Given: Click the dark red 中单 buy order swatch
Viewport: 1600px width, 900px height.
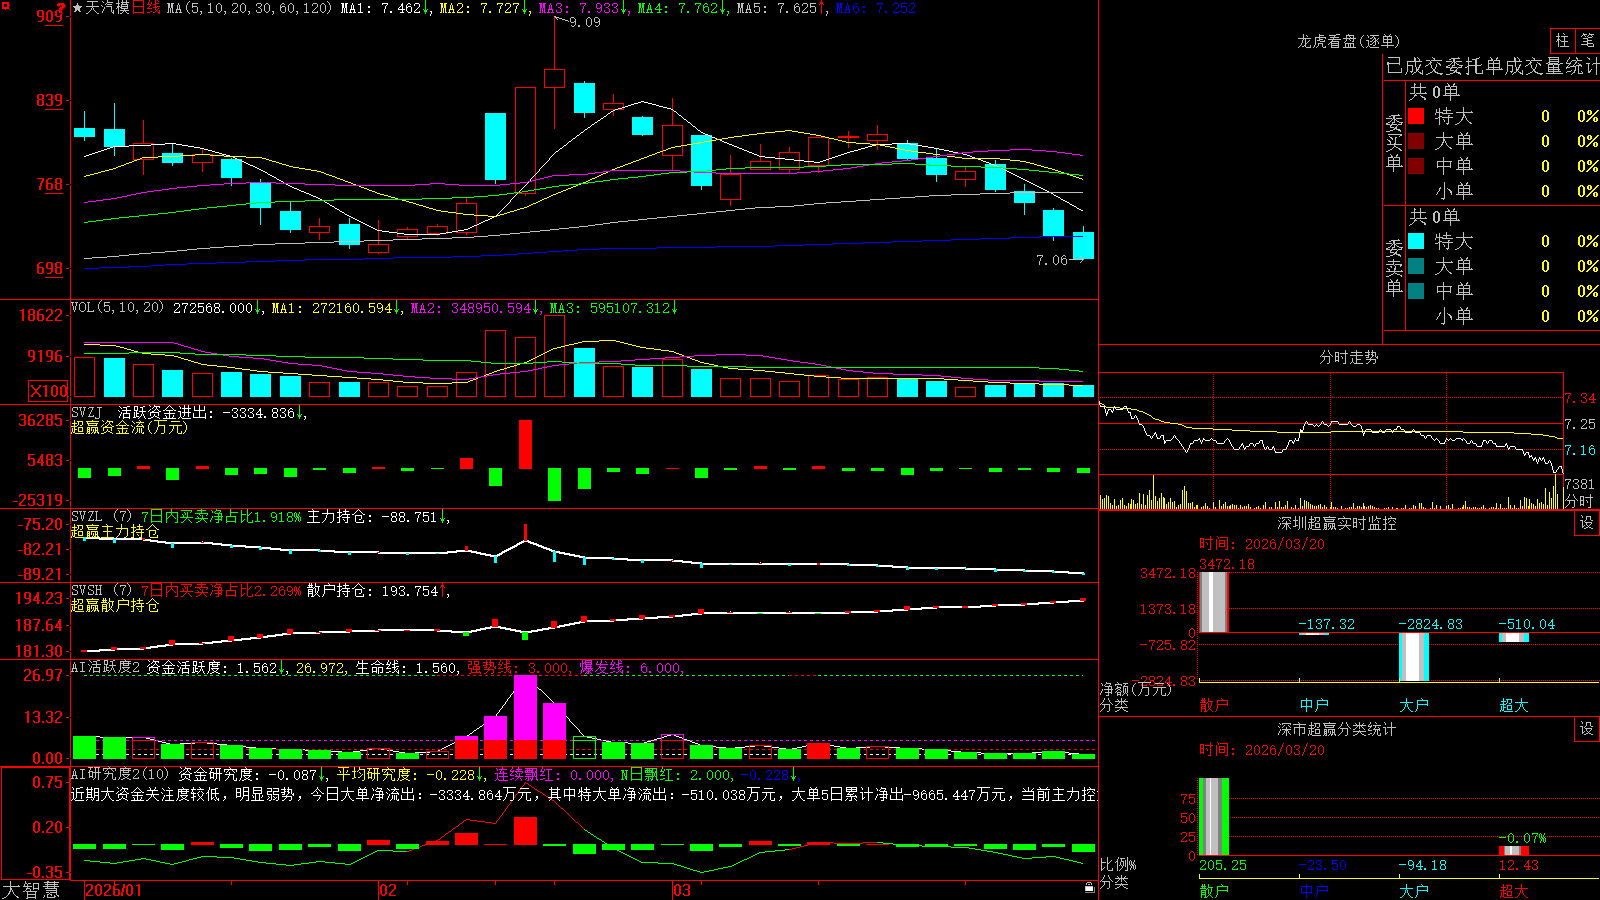Looking at the screenshot, I should pyautogui.click(x=1416, y=166).
